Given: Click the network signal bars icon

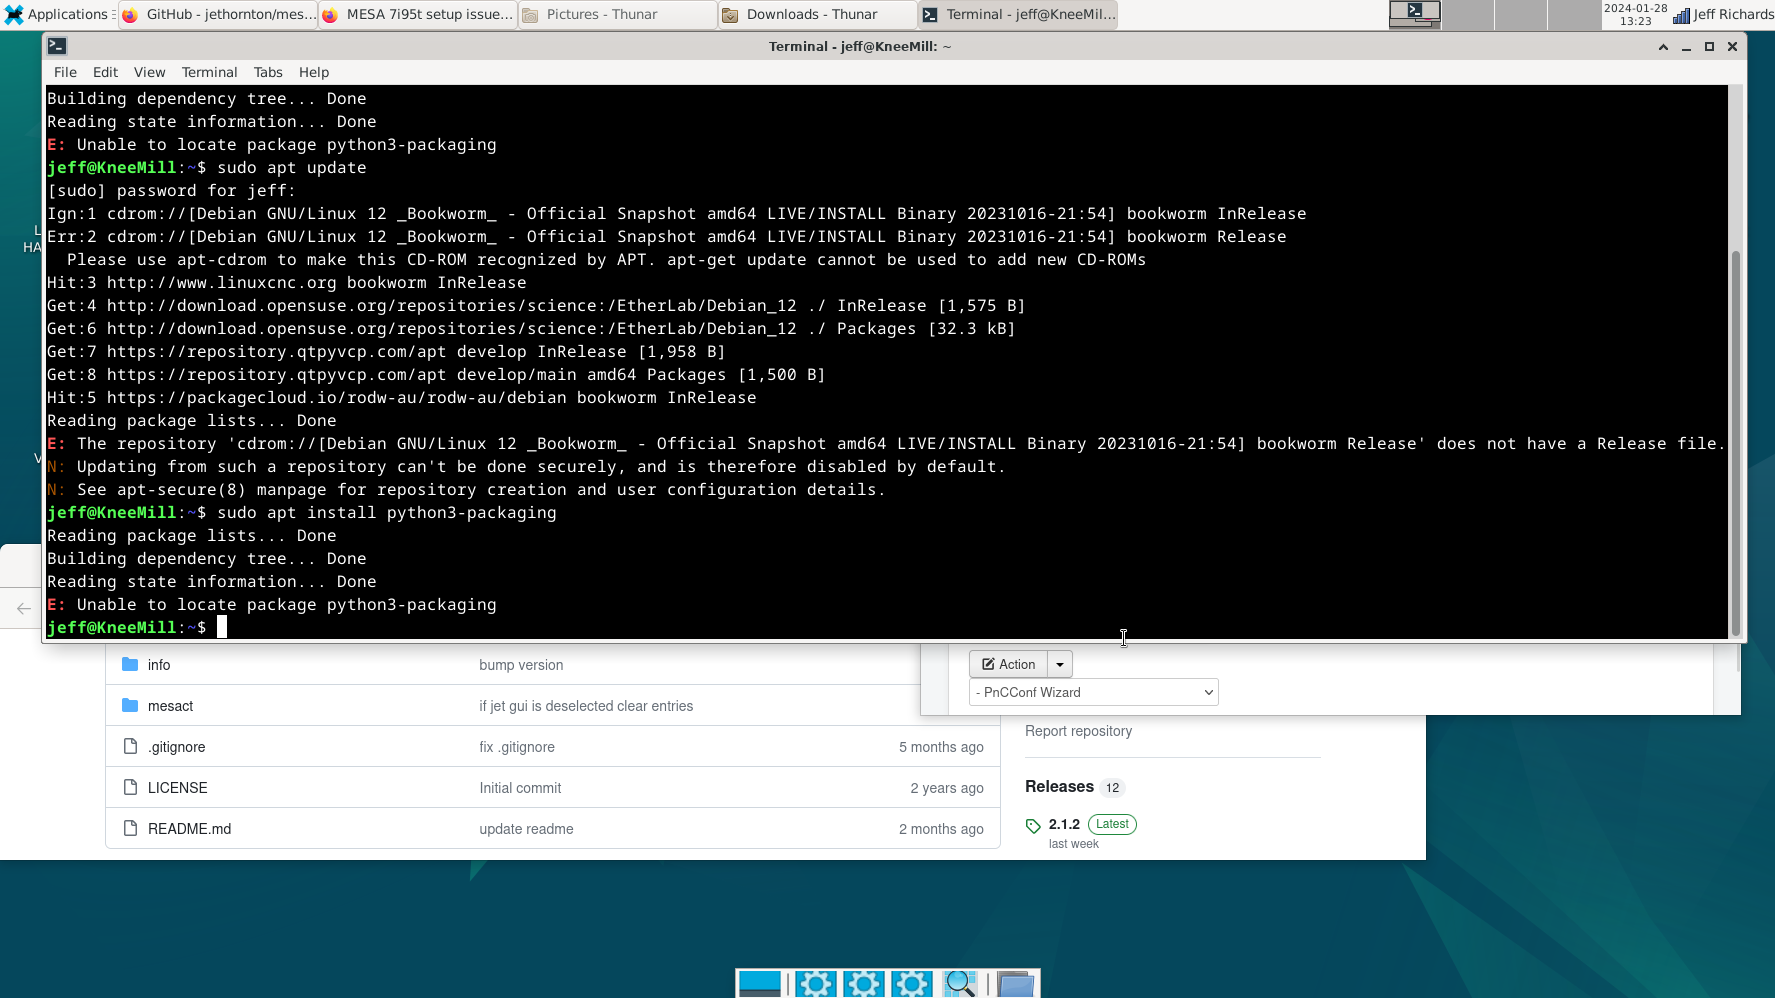Looking at the screenshot, I should [x=1681, y=14].
